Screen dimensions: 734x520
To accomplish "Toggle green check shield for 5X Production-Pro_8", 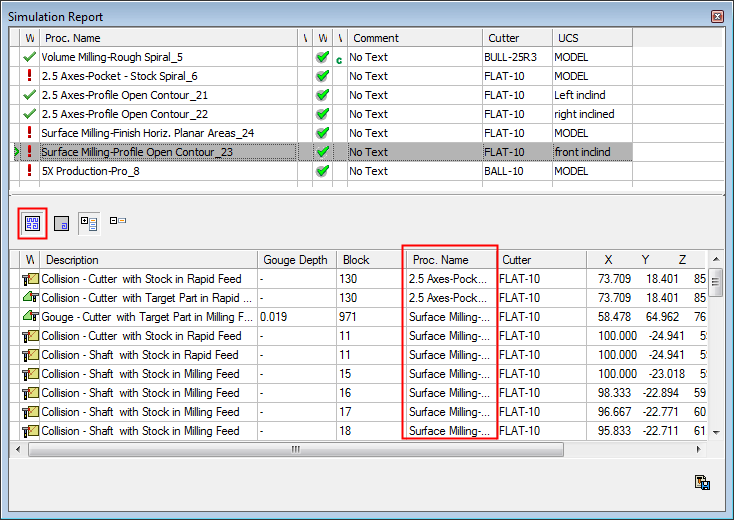I will click(x=322, y=171).
